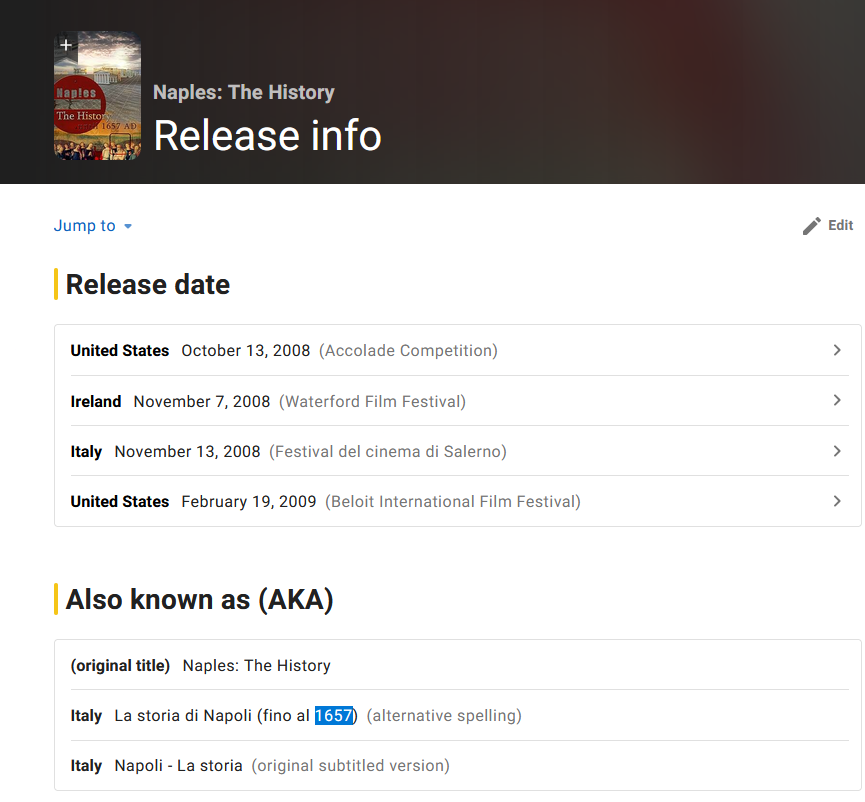Click the (Beloit International Film Festival) note
Image resolution: width=865 pixels, height=802 pixels.
453,501
